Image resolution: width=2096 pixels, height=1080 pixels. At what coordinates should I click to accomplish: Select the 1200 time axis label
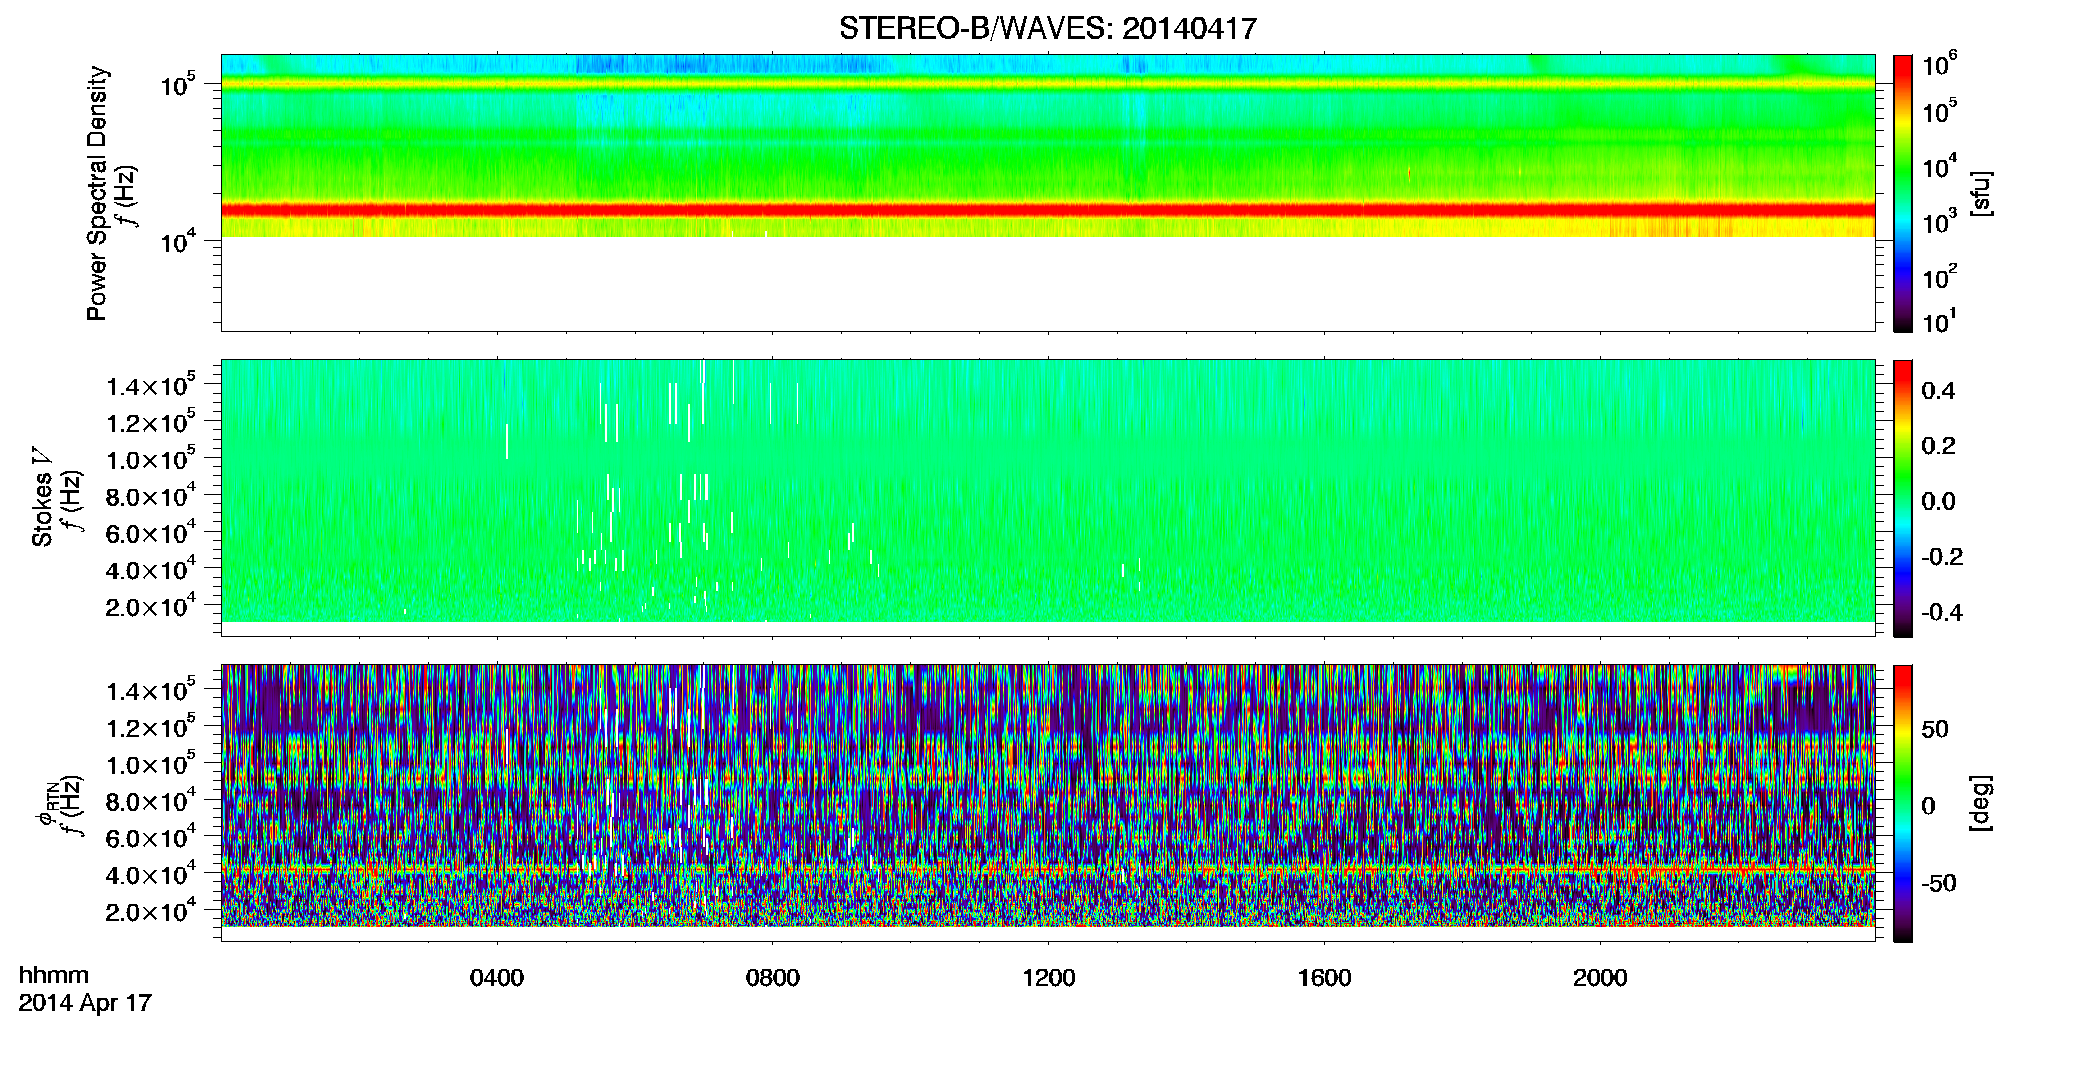pyautogui.click(x=1048, y=978)
